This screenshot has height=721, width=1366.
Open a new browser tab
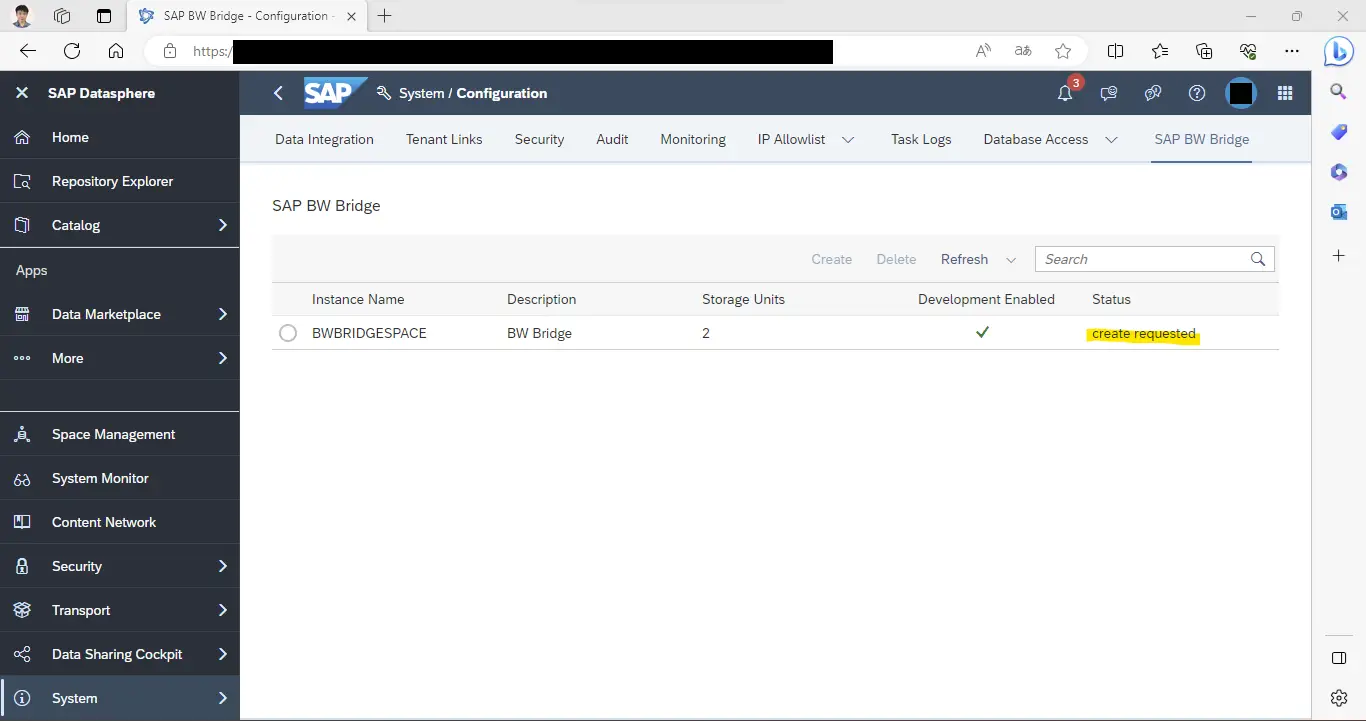coord(385,16)
